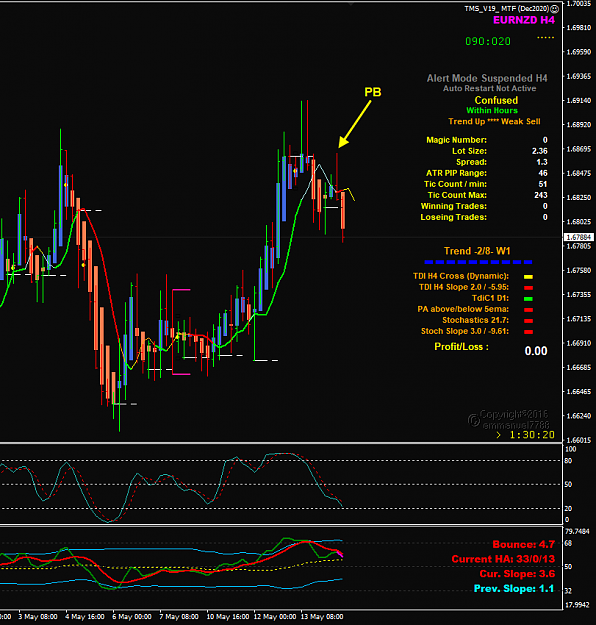Click the Lot Size value 2.36
Image resolution: width=596 pixels, height=625 pixels.
click(x=539, y=151)
